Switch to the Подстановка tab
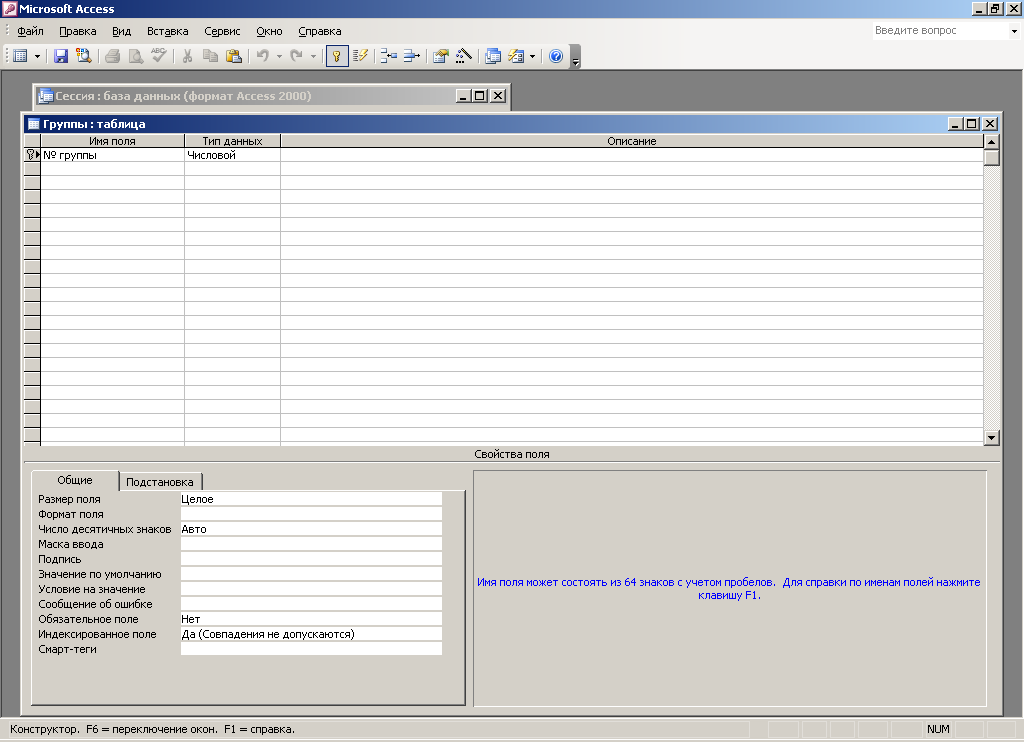The height and width of the screenshot is (742, 1024). coord(160,482)
